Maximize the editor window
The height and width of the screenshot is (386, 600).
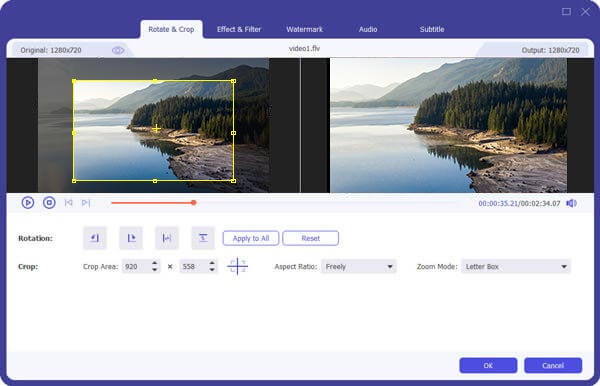pyautogui.click(x=566, y=11)
